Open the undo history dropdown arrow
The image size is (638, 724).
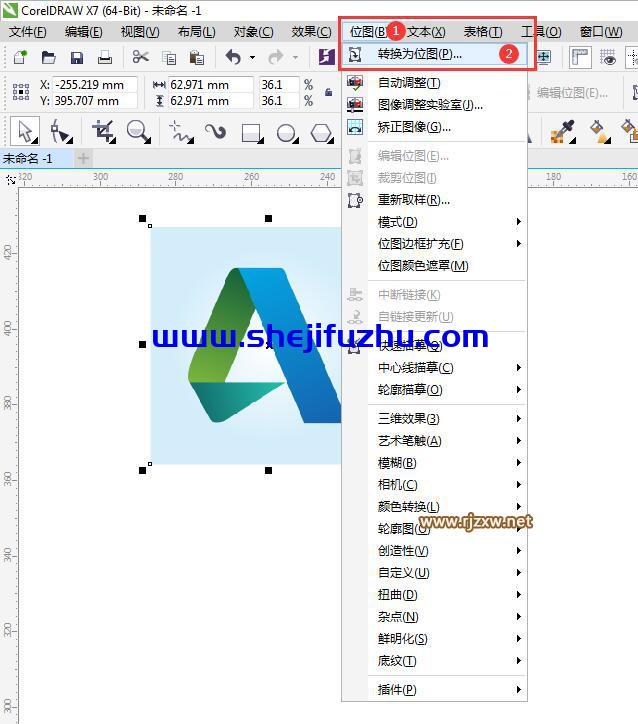pos(253,58)
